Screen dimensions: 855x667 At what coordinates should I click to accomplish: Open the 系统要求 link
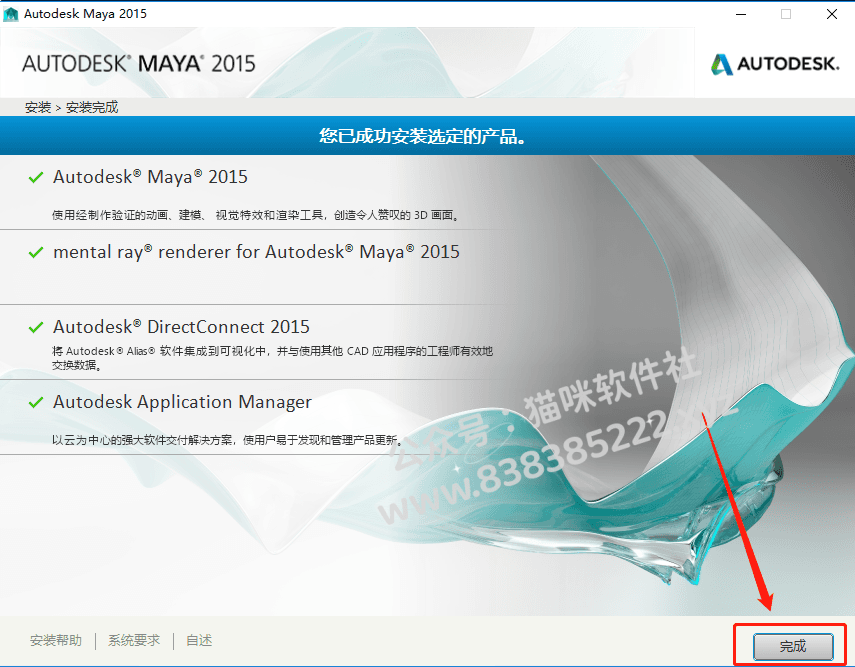point(134,640)
